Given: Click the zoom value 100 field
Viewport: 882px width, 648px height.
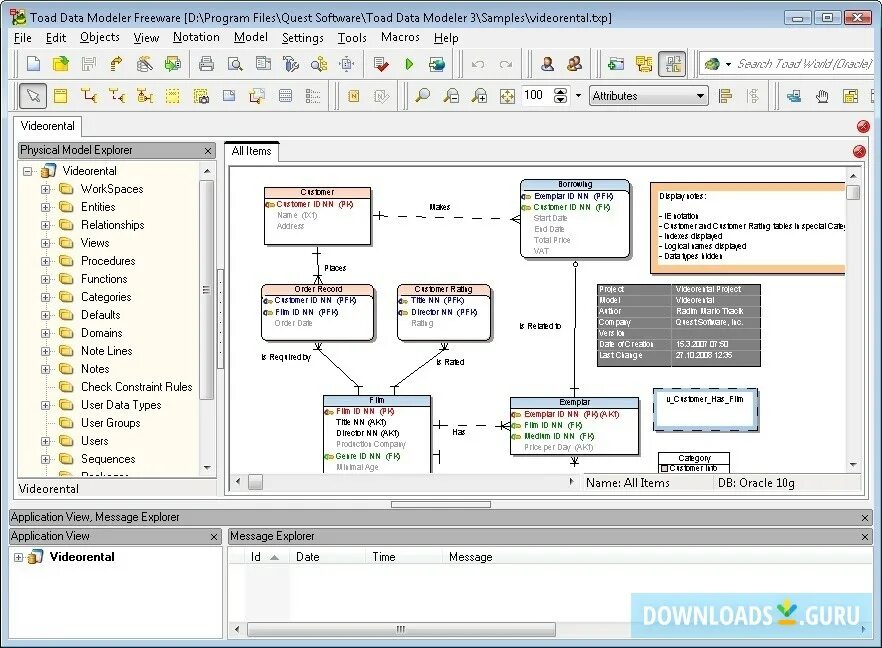Looking at the screenshot, I should coord(534,96).
